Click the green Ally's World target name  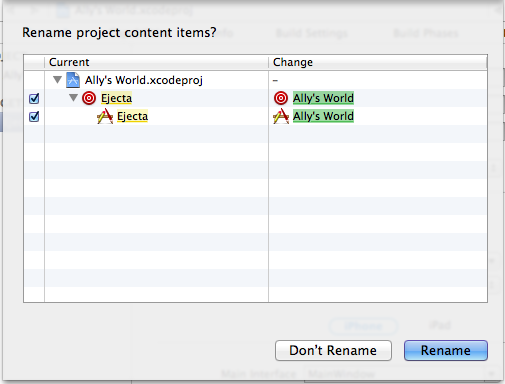click(x=323, y=98)
